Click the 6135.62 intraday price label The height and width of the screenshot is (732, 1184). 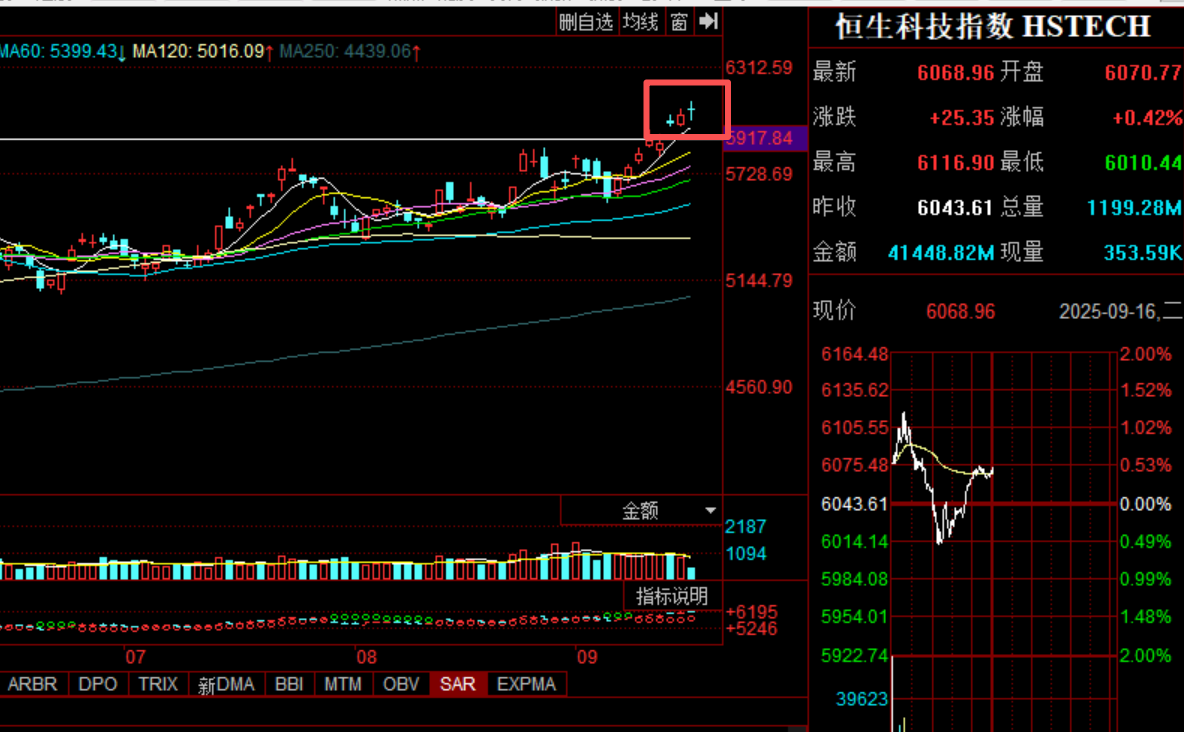pos(855,391)
